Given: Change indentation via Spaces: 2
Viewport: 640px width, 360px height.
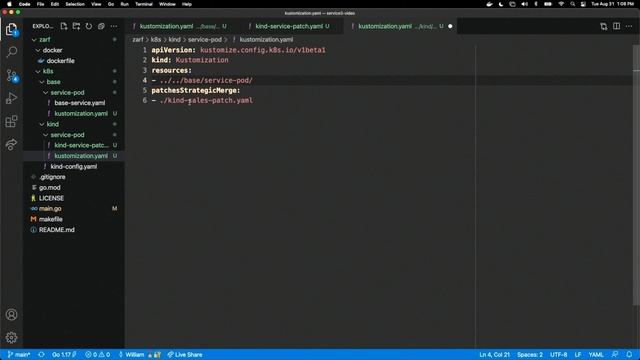Looking at the screenshot, I should coord(530,354).
